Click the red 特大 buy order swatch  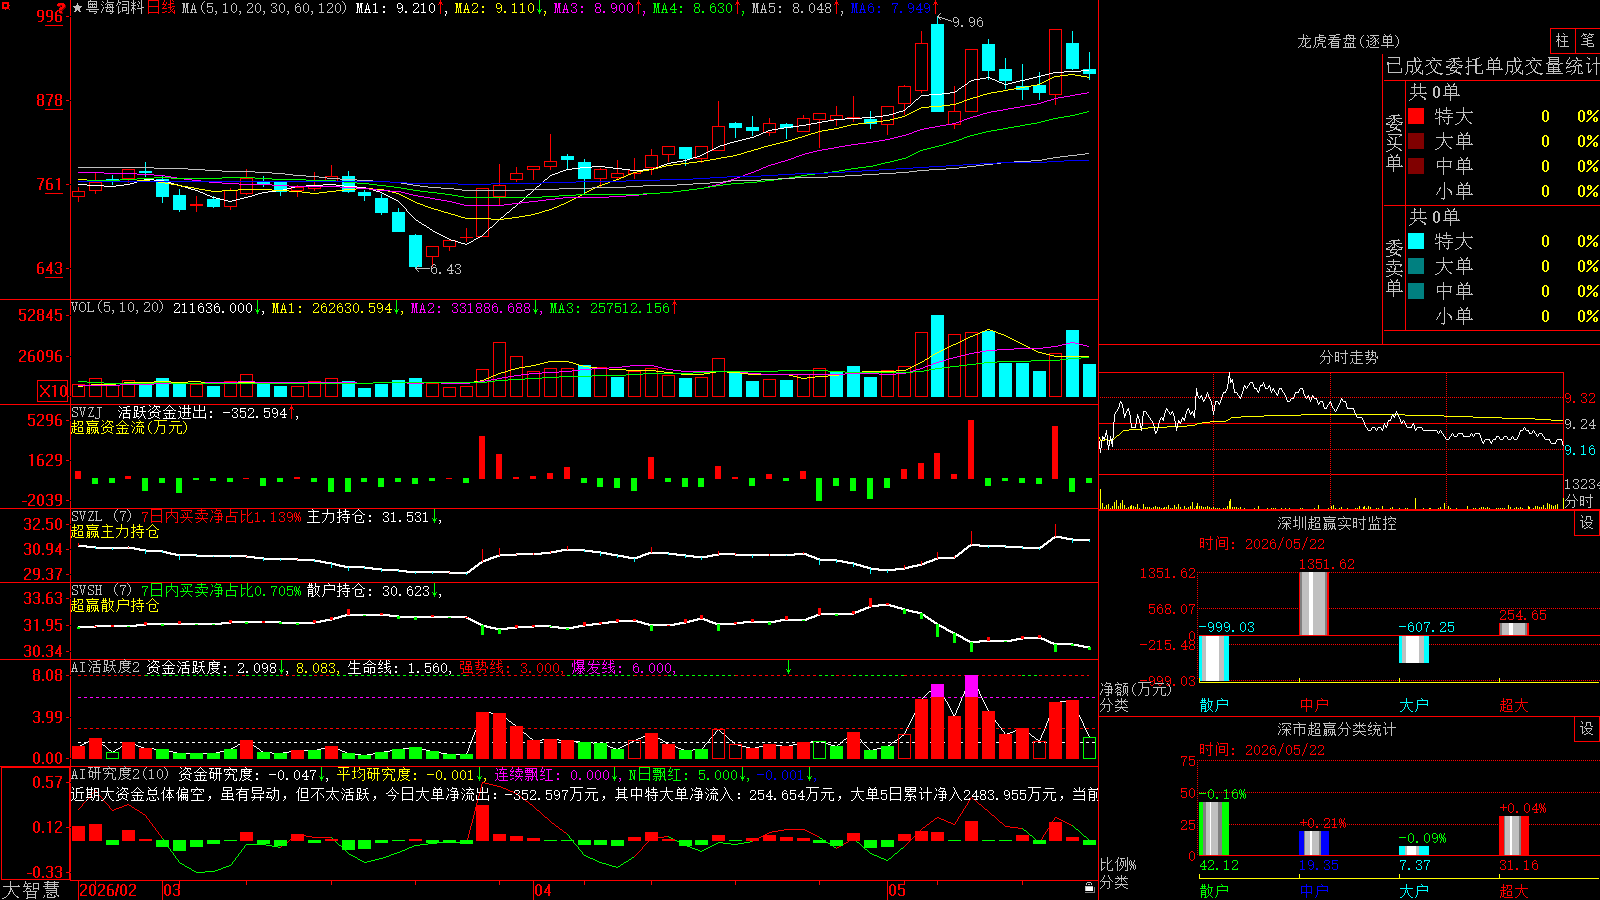(1416, 116)
